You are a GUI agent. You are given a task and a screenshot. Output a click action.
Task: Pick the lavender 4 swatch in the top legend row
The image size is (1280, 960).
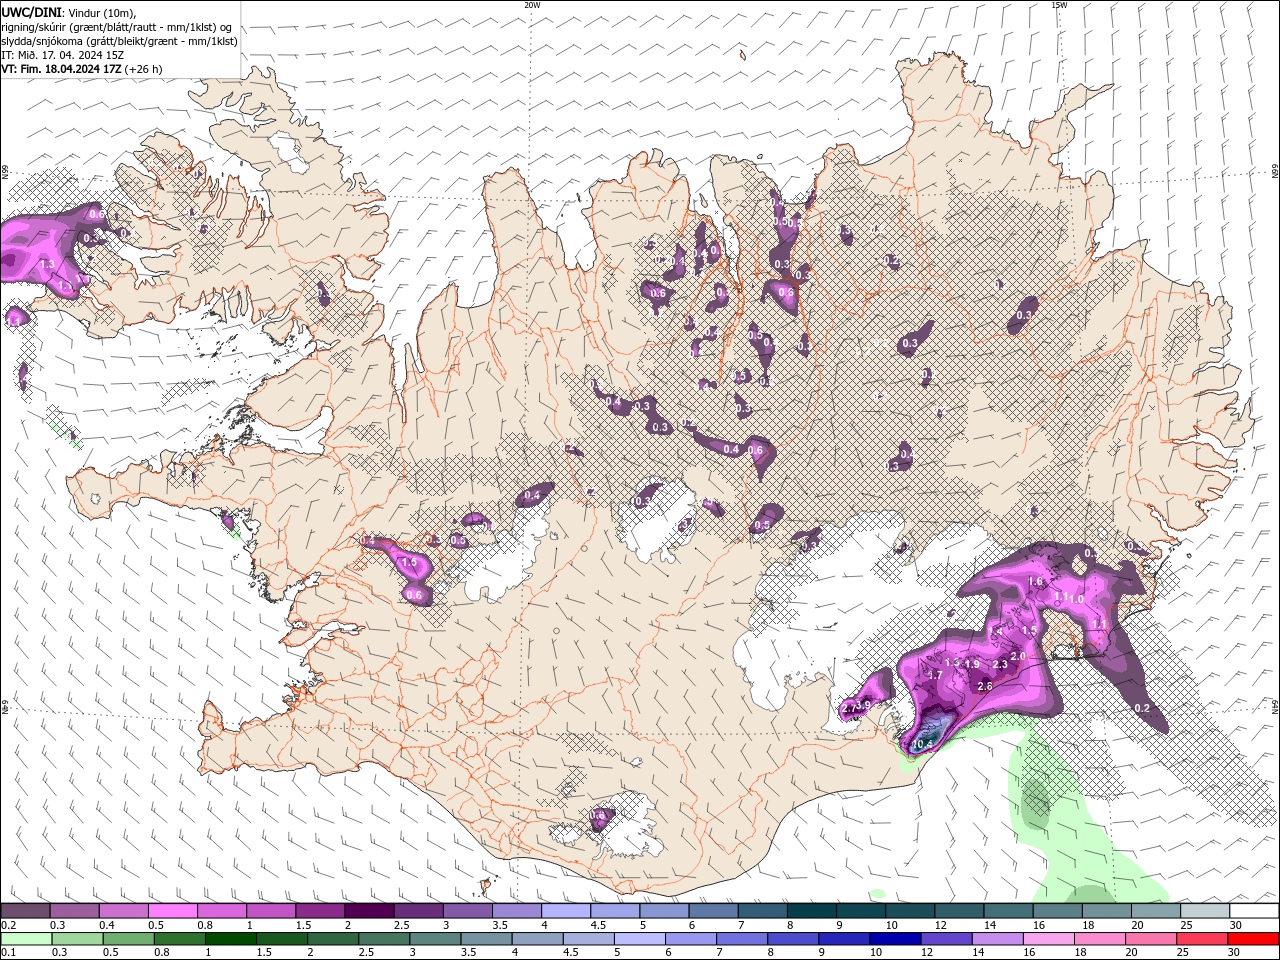[566, 911]
